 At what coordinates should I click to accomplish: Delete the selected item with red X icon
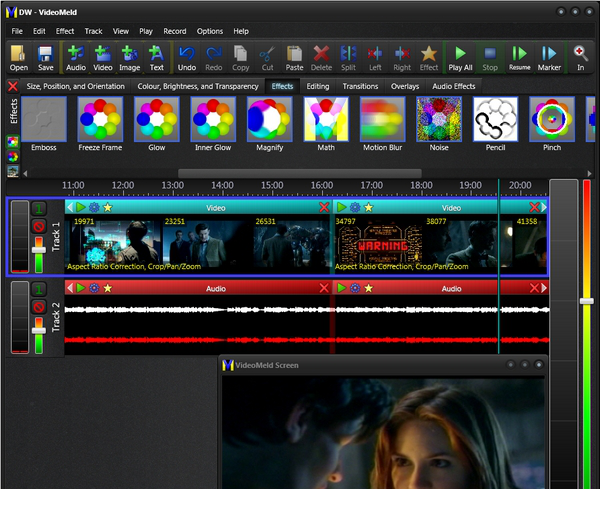[321, 58]
